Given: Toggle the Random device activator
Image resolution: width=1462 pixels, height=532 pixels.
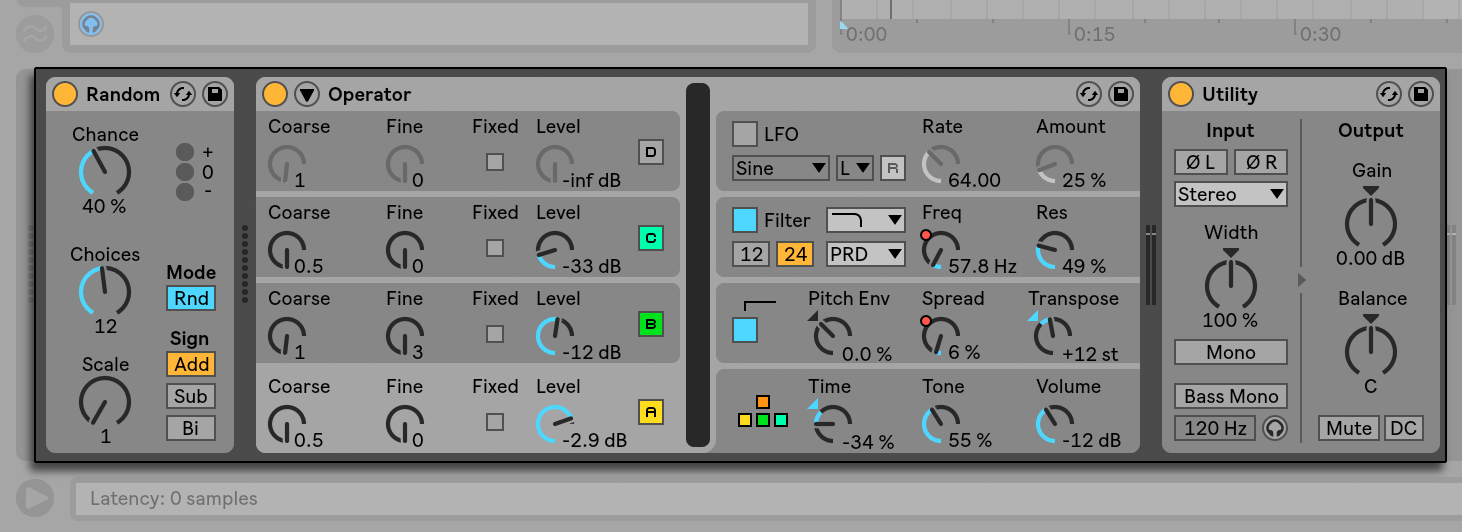Looking at the screenshot, I should pyautogui.click(x=65, y=94).
